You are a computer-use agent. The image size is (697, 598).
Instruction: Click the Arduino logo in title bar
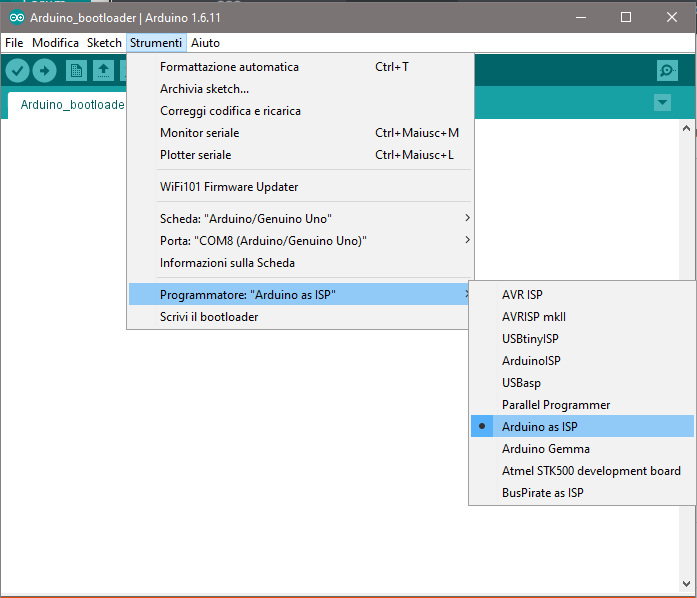pos(17,18)
